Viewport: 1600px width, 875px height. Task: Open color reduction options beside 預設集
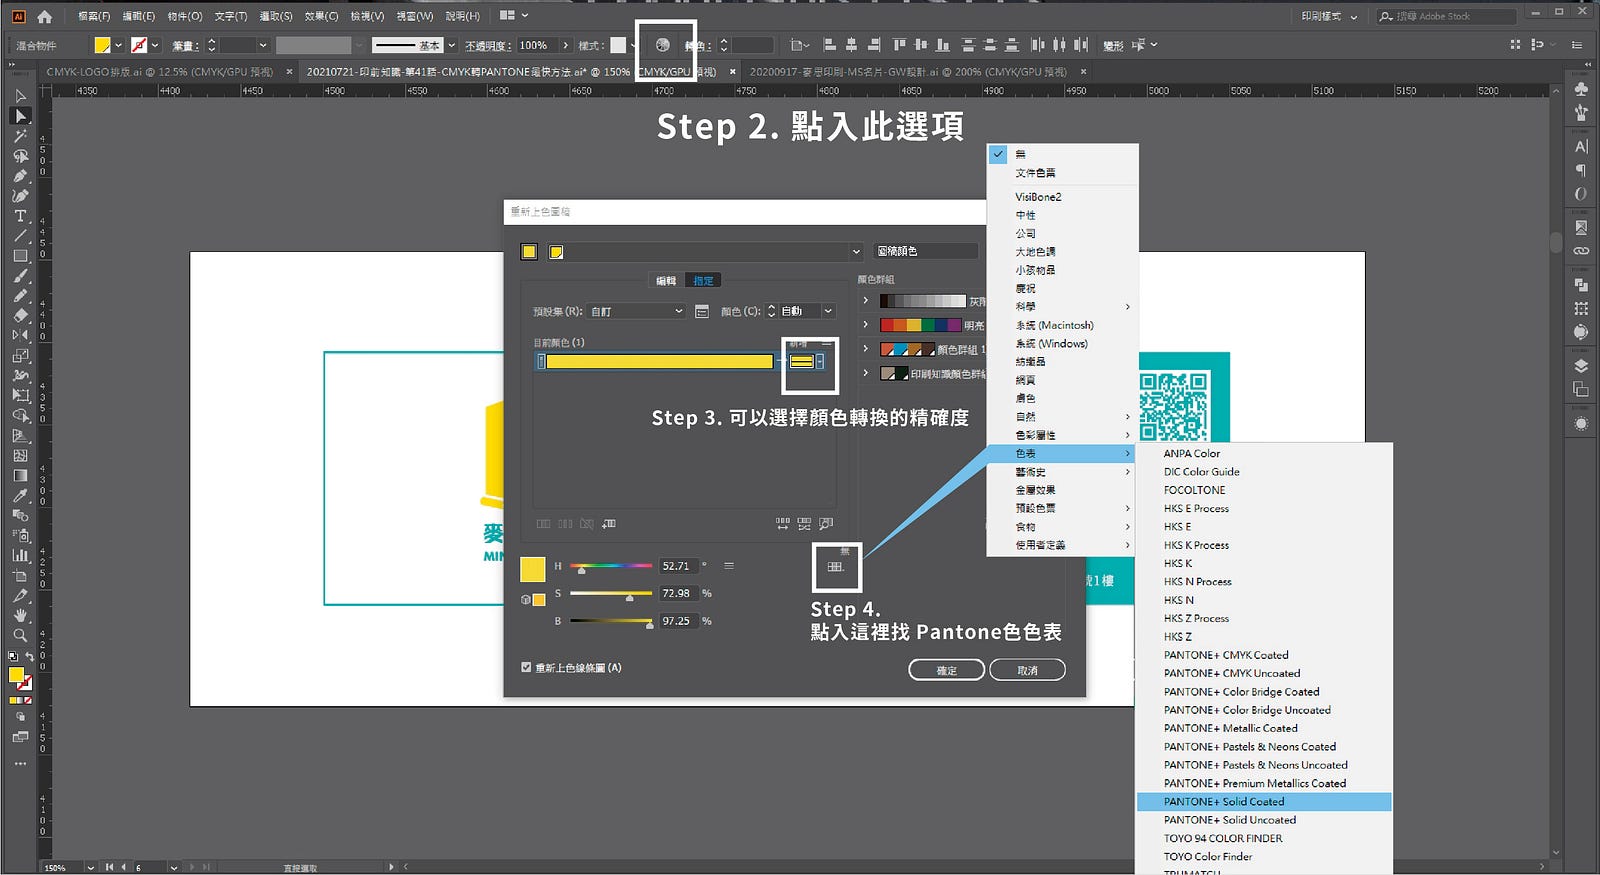702,311
